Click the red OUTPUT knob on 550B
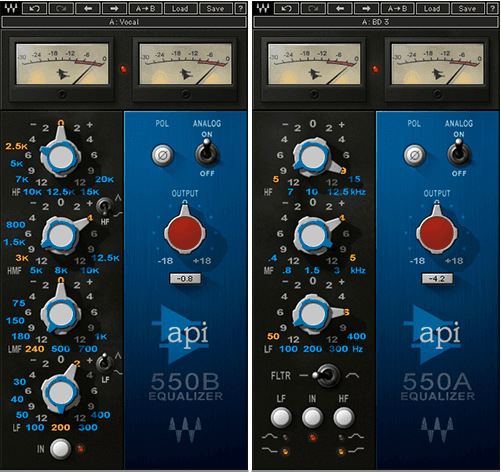501x472 pixels. 185,232
